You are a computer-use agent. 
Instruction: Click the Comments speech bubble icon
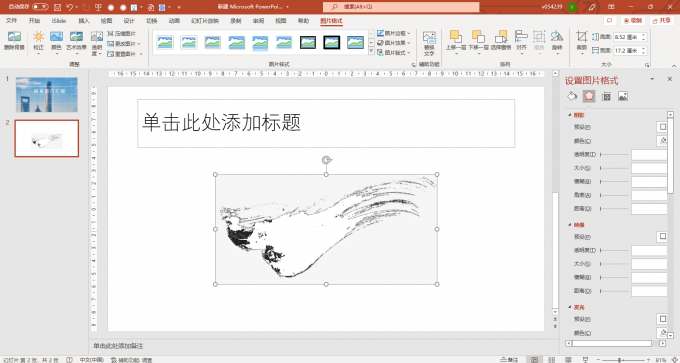[609, 20]
